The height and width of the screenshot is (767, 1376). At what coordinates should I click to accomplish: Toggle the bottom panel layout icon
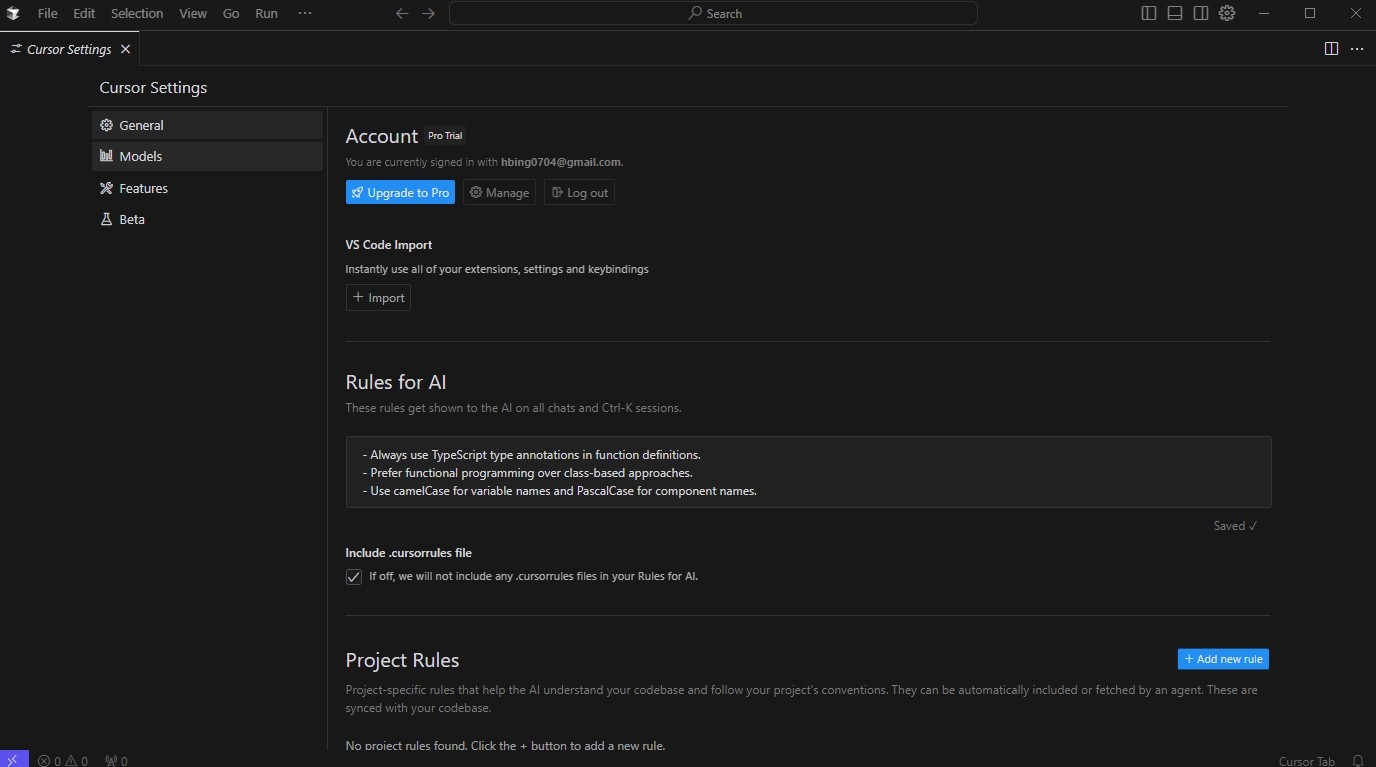click(1175, 13)
